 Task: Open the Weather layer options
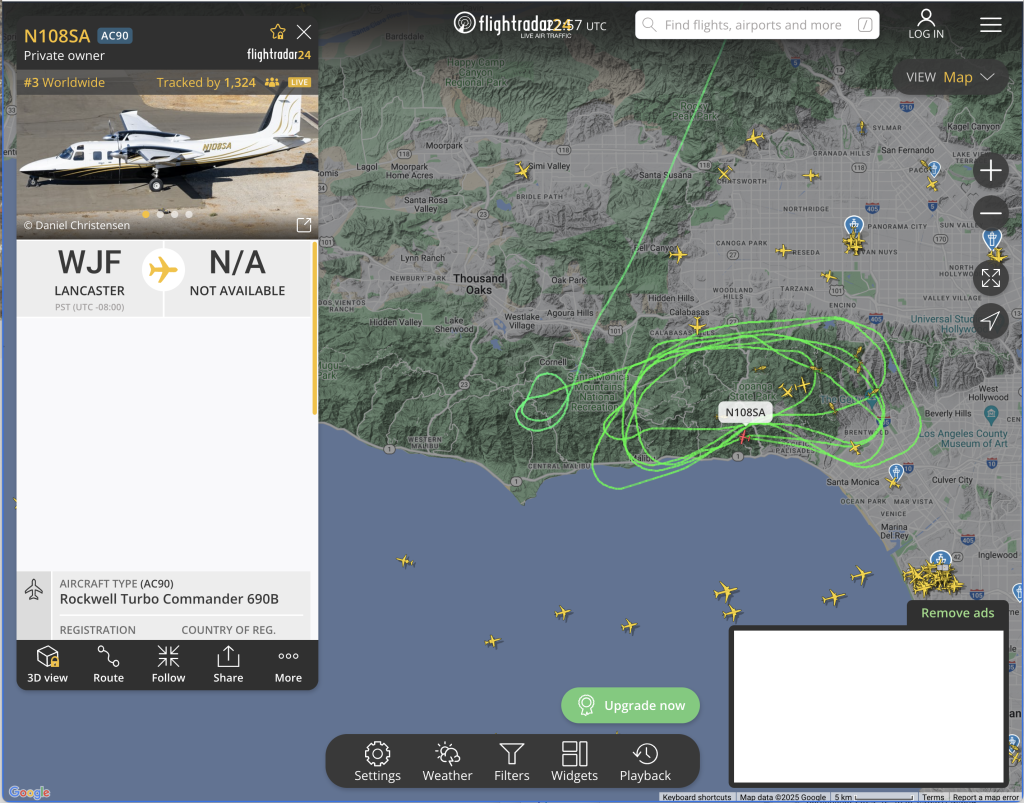447,761
